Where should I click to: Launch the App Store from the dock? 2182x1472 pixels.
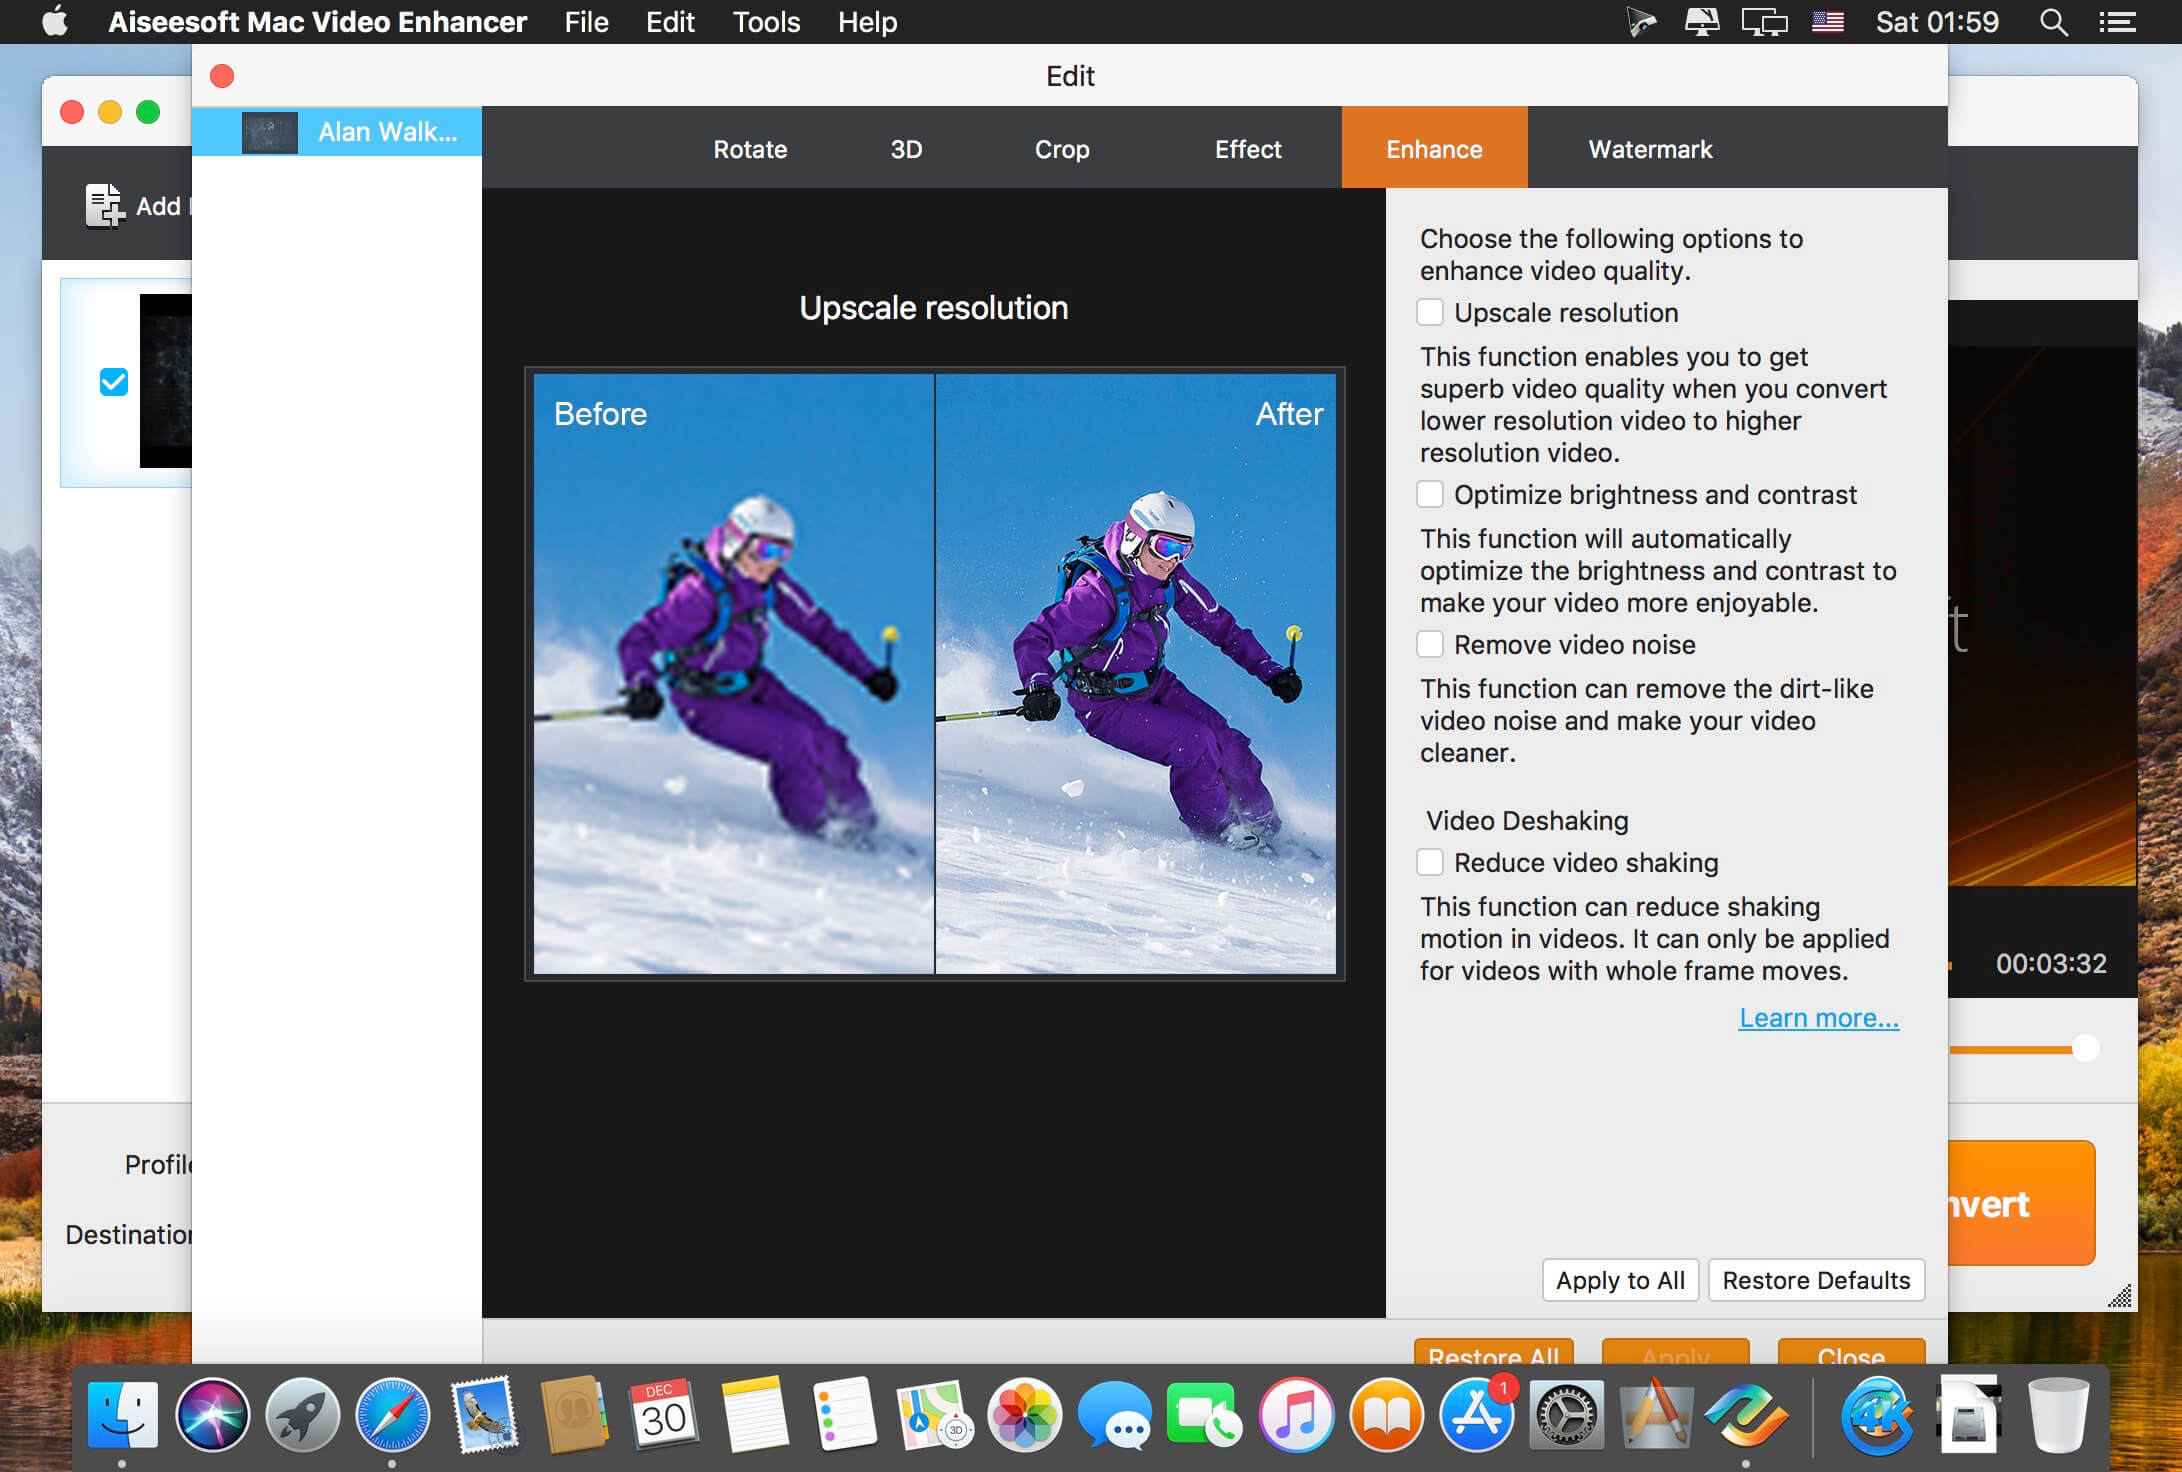coord(1476,1415)
